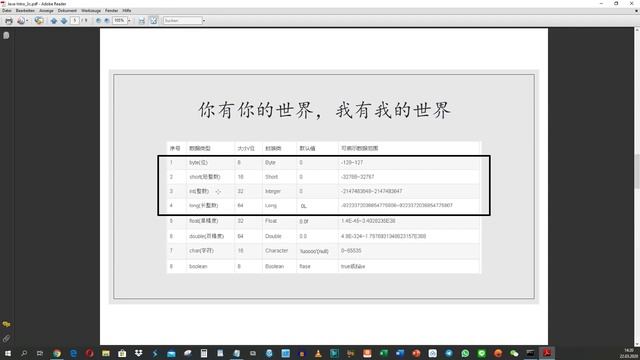Open Word from the taskbar
The height and width of the screenshot is (360, 640).
(400, 353)
